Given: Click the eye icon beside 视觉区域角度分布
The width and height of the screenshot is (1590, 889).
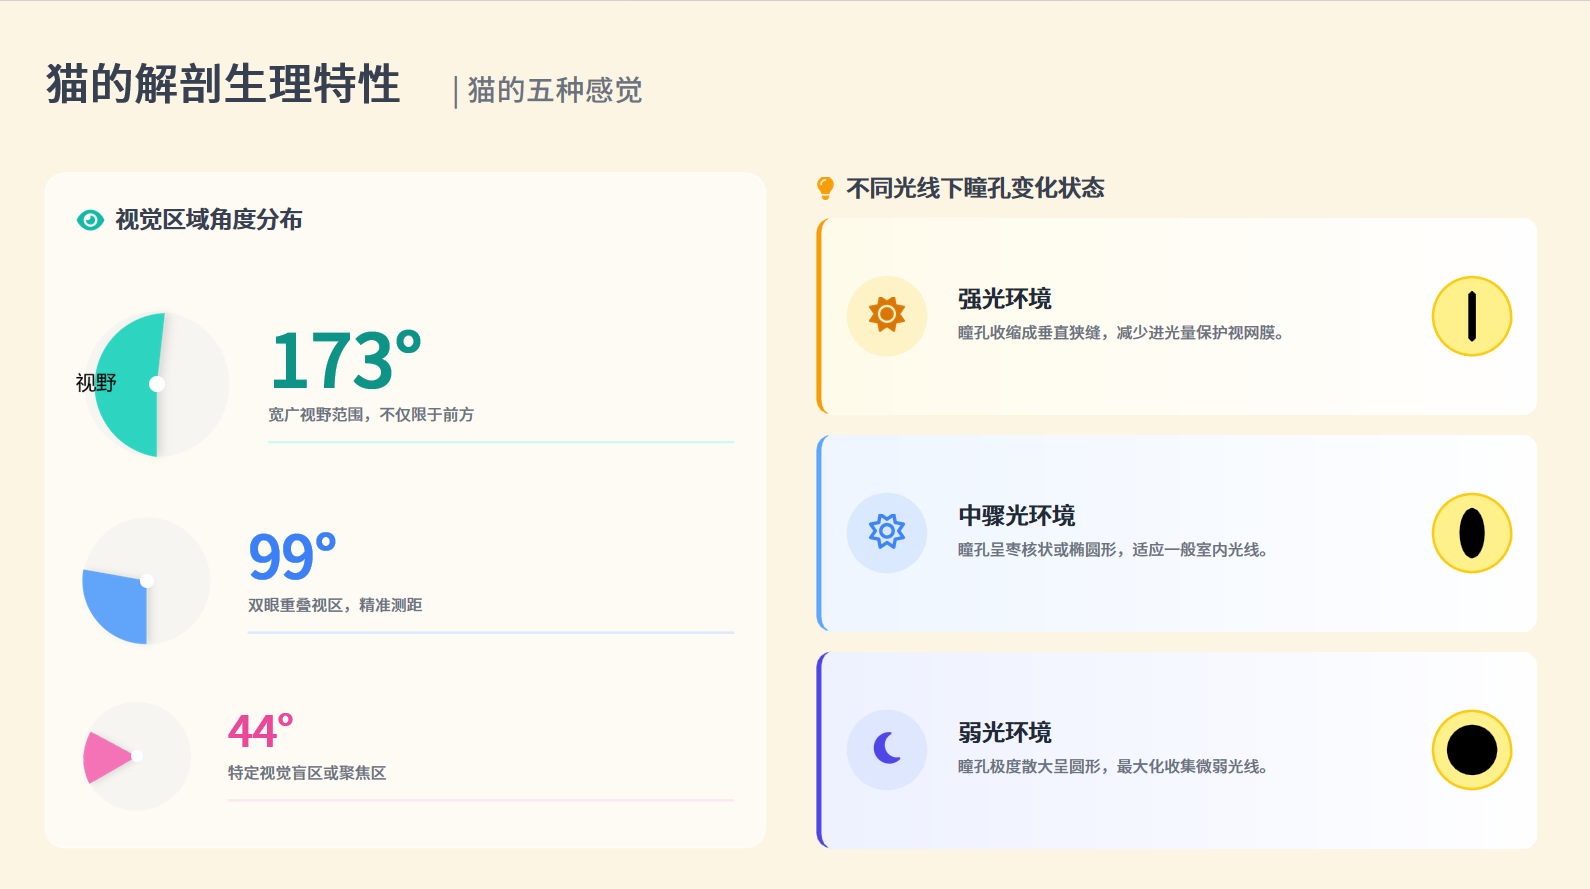Looking at the screenshot, I should (x=90, y=220).
